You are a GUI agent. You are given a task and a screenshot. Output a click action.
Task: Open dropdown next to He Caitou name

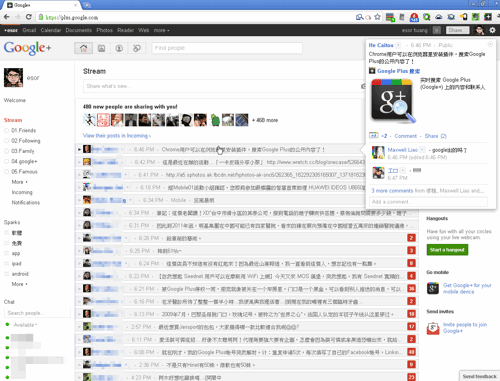[398, 45]
